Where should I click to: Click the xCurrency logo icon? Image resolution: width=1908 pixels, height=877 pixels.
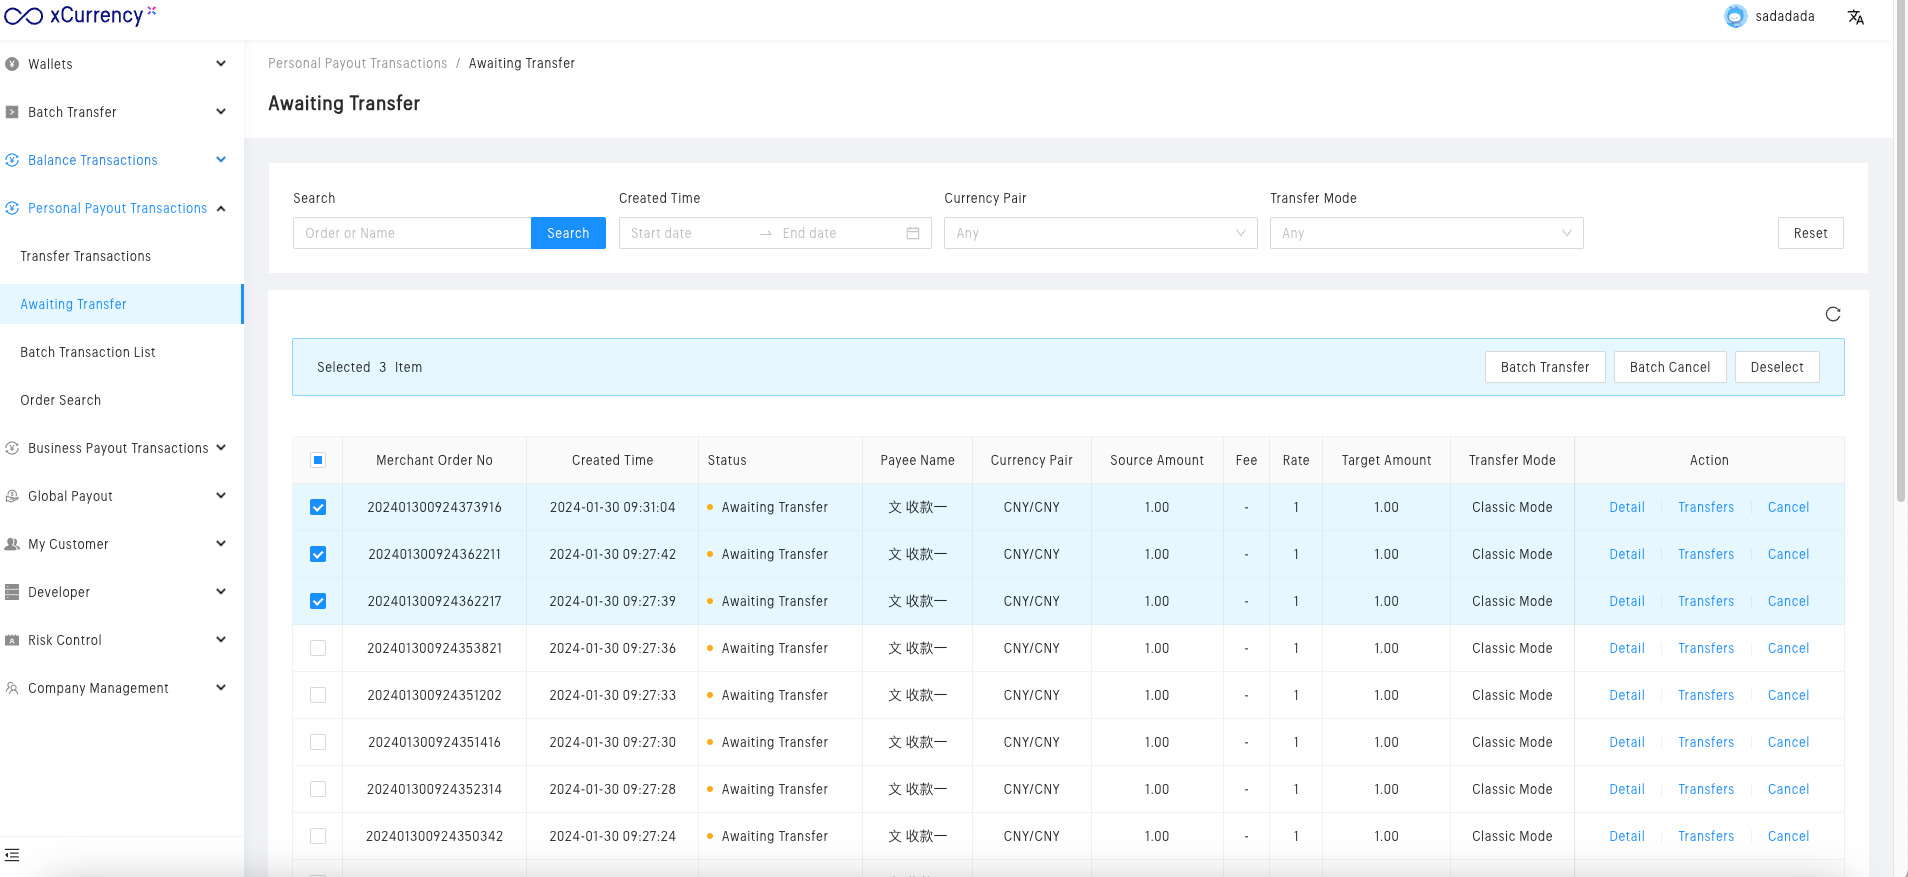point(23,16)
